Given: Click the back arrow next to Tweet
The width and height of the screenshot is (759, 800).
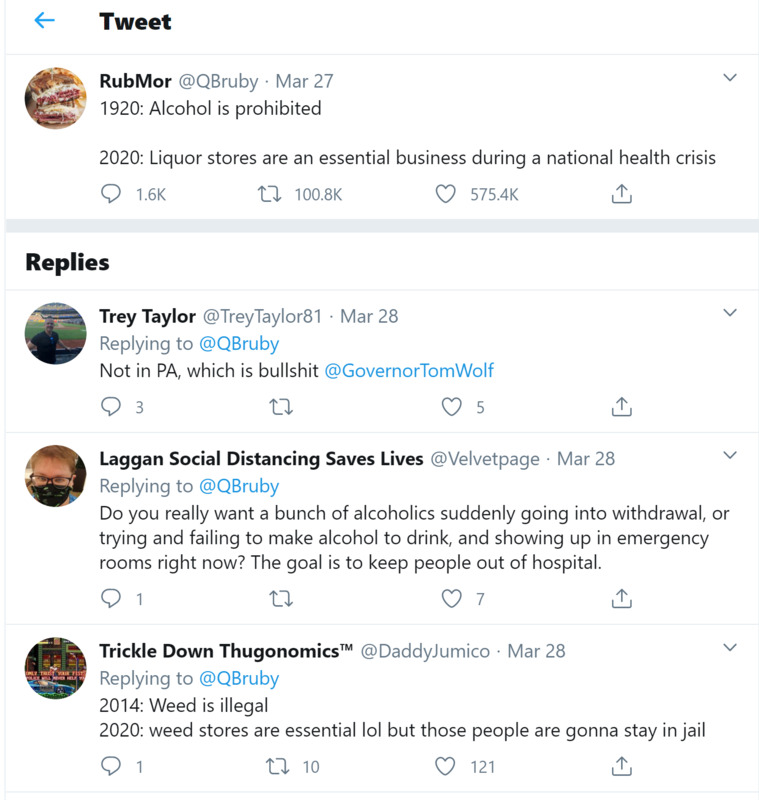Looking at the screenshot, I should pyautogui.click(x=44, y=21).
